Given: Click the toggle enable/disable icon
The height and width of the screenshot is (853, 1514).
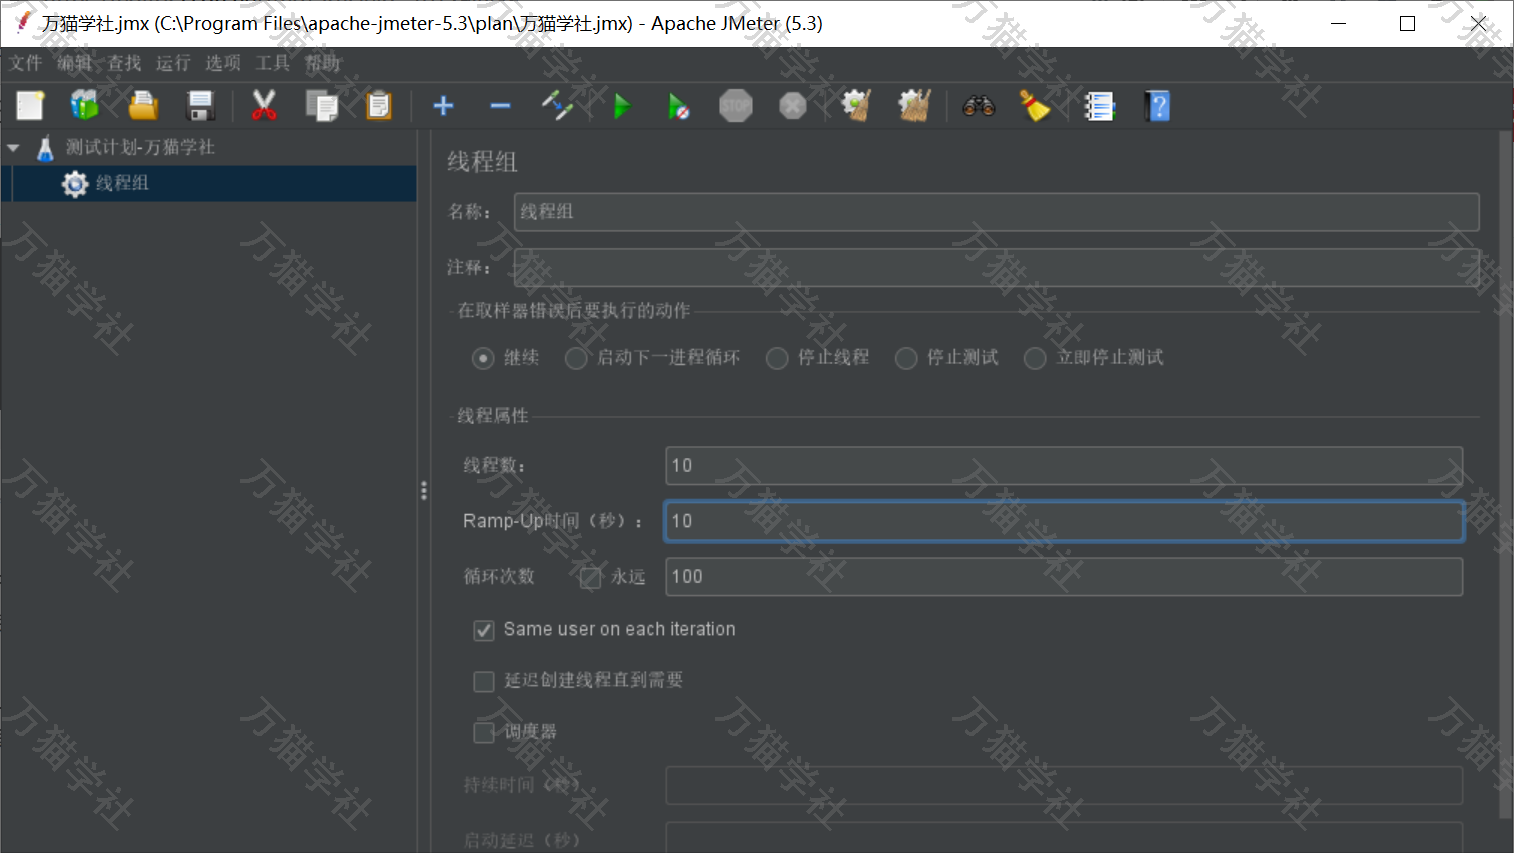Looking at the screenshot, I should click(557, 105).
